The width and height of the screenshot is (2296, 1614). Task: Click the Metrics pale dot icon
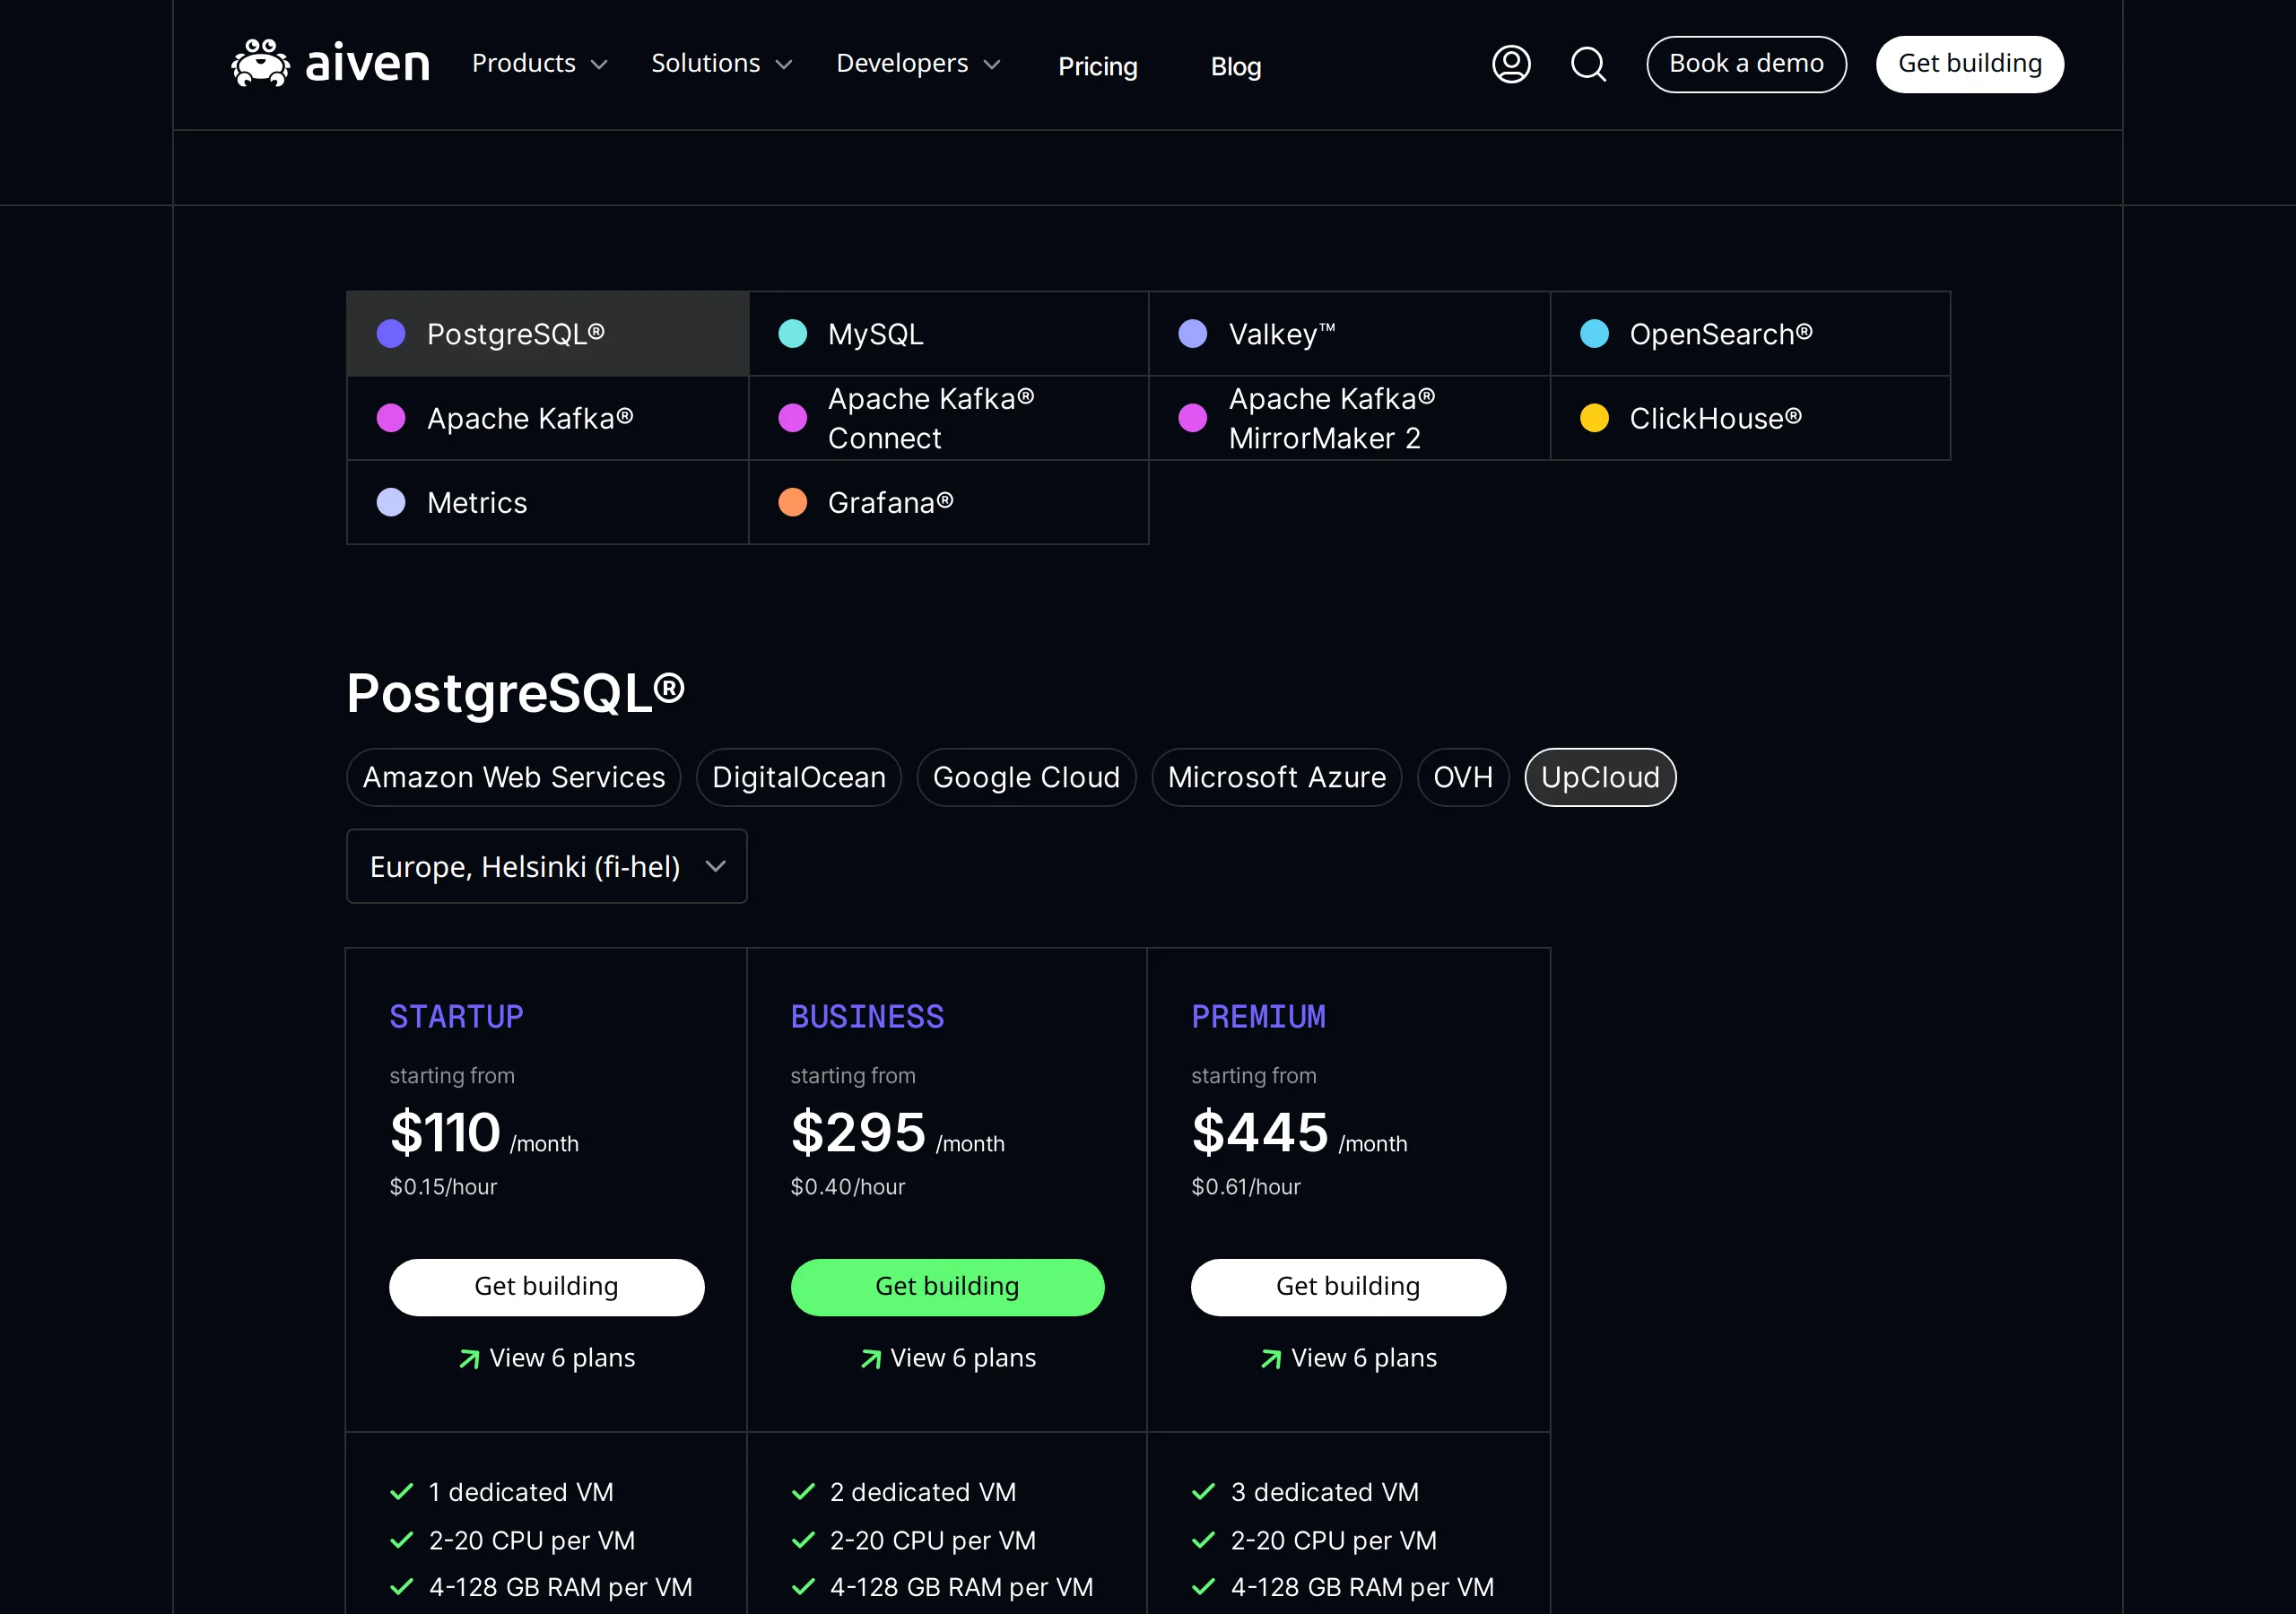391,502
